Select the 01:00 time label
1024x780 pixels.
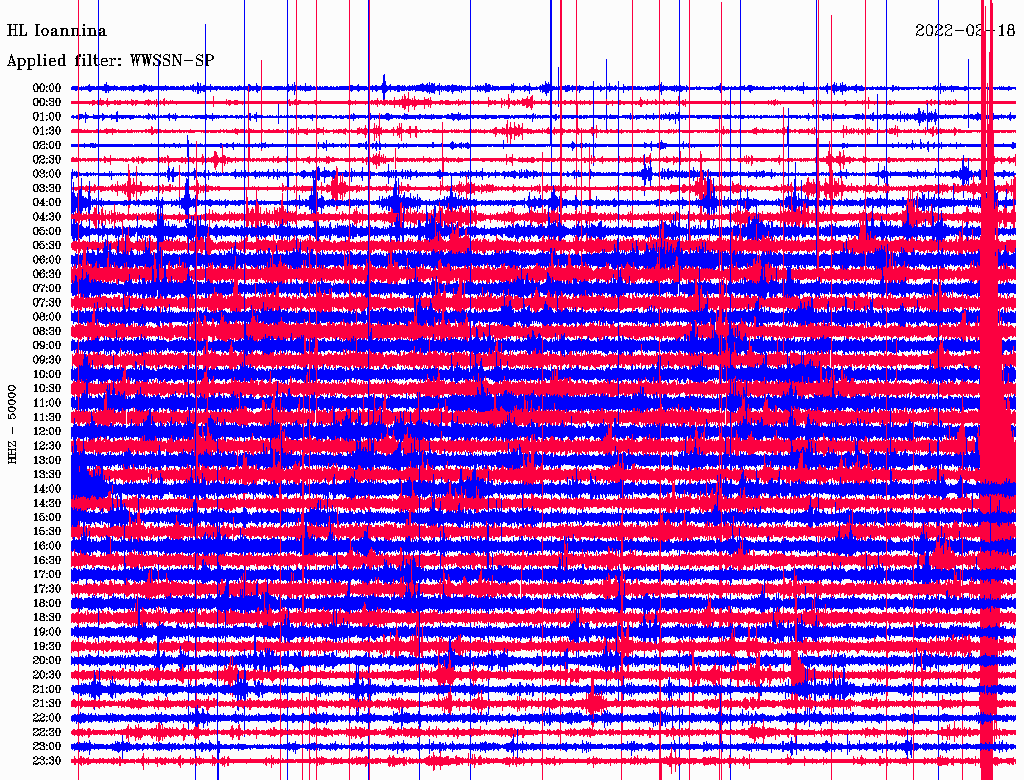(47, 116)
